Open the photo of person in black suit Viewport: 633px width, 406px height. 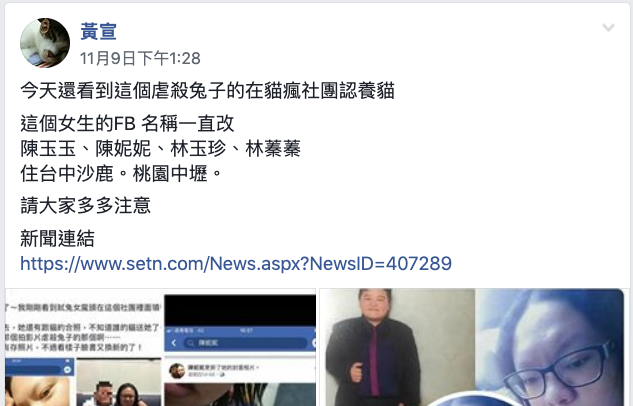(x=398, y=347)
